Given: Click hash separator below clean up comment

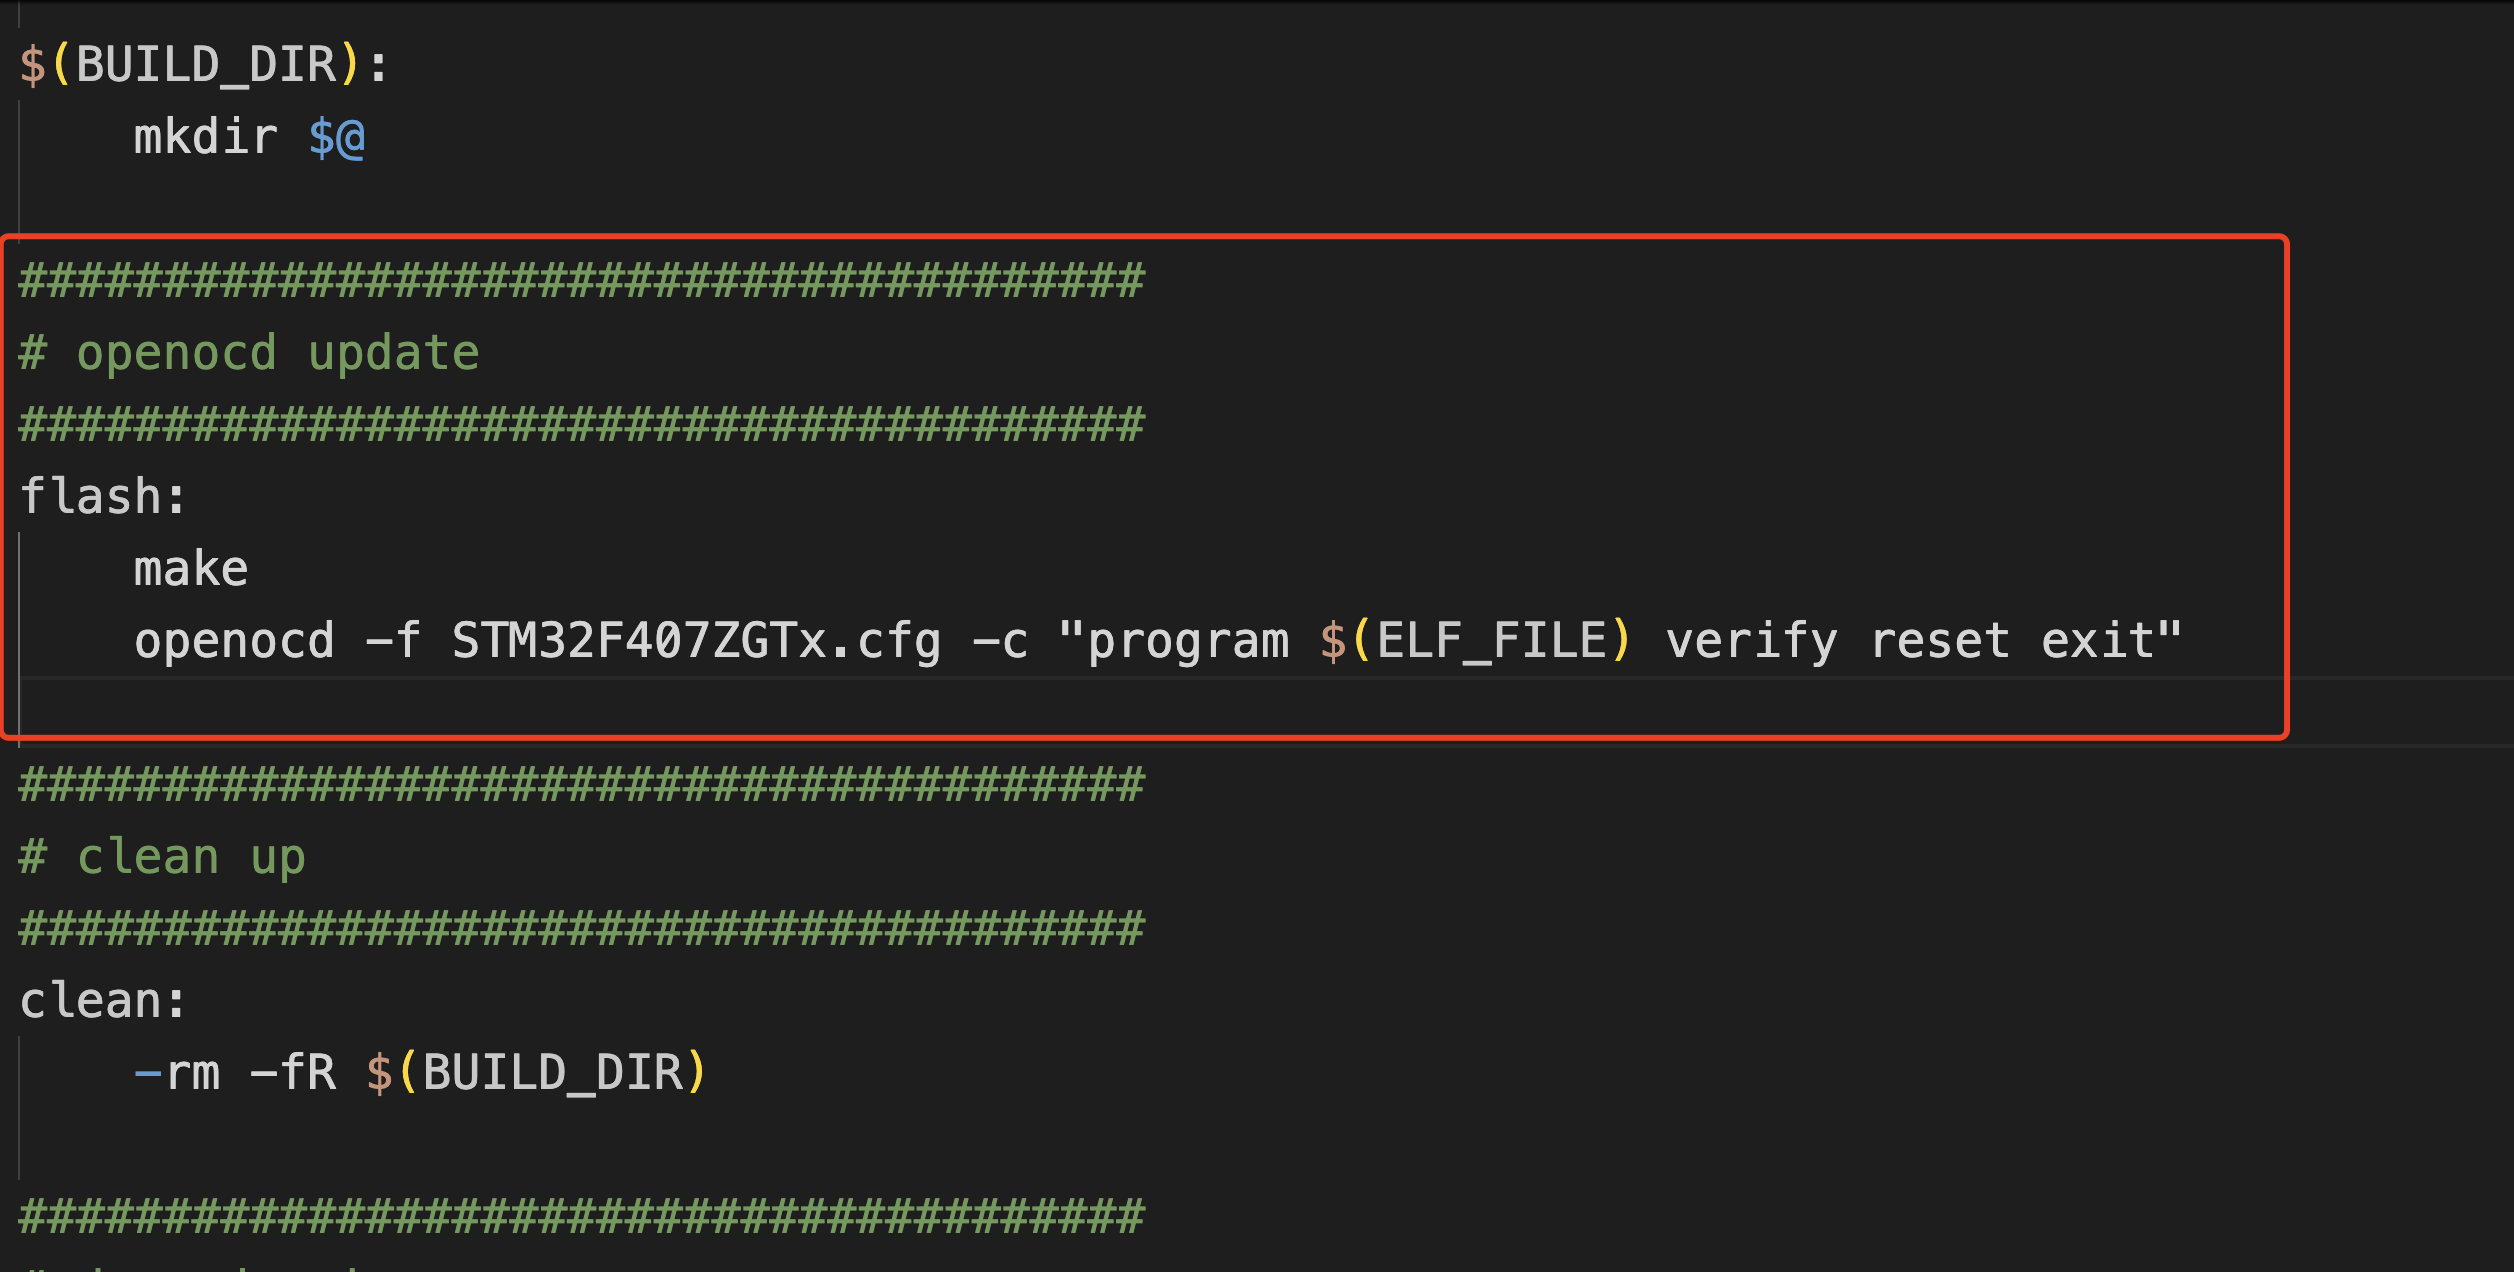Looking at the screenshot, I should pos(582,929).
